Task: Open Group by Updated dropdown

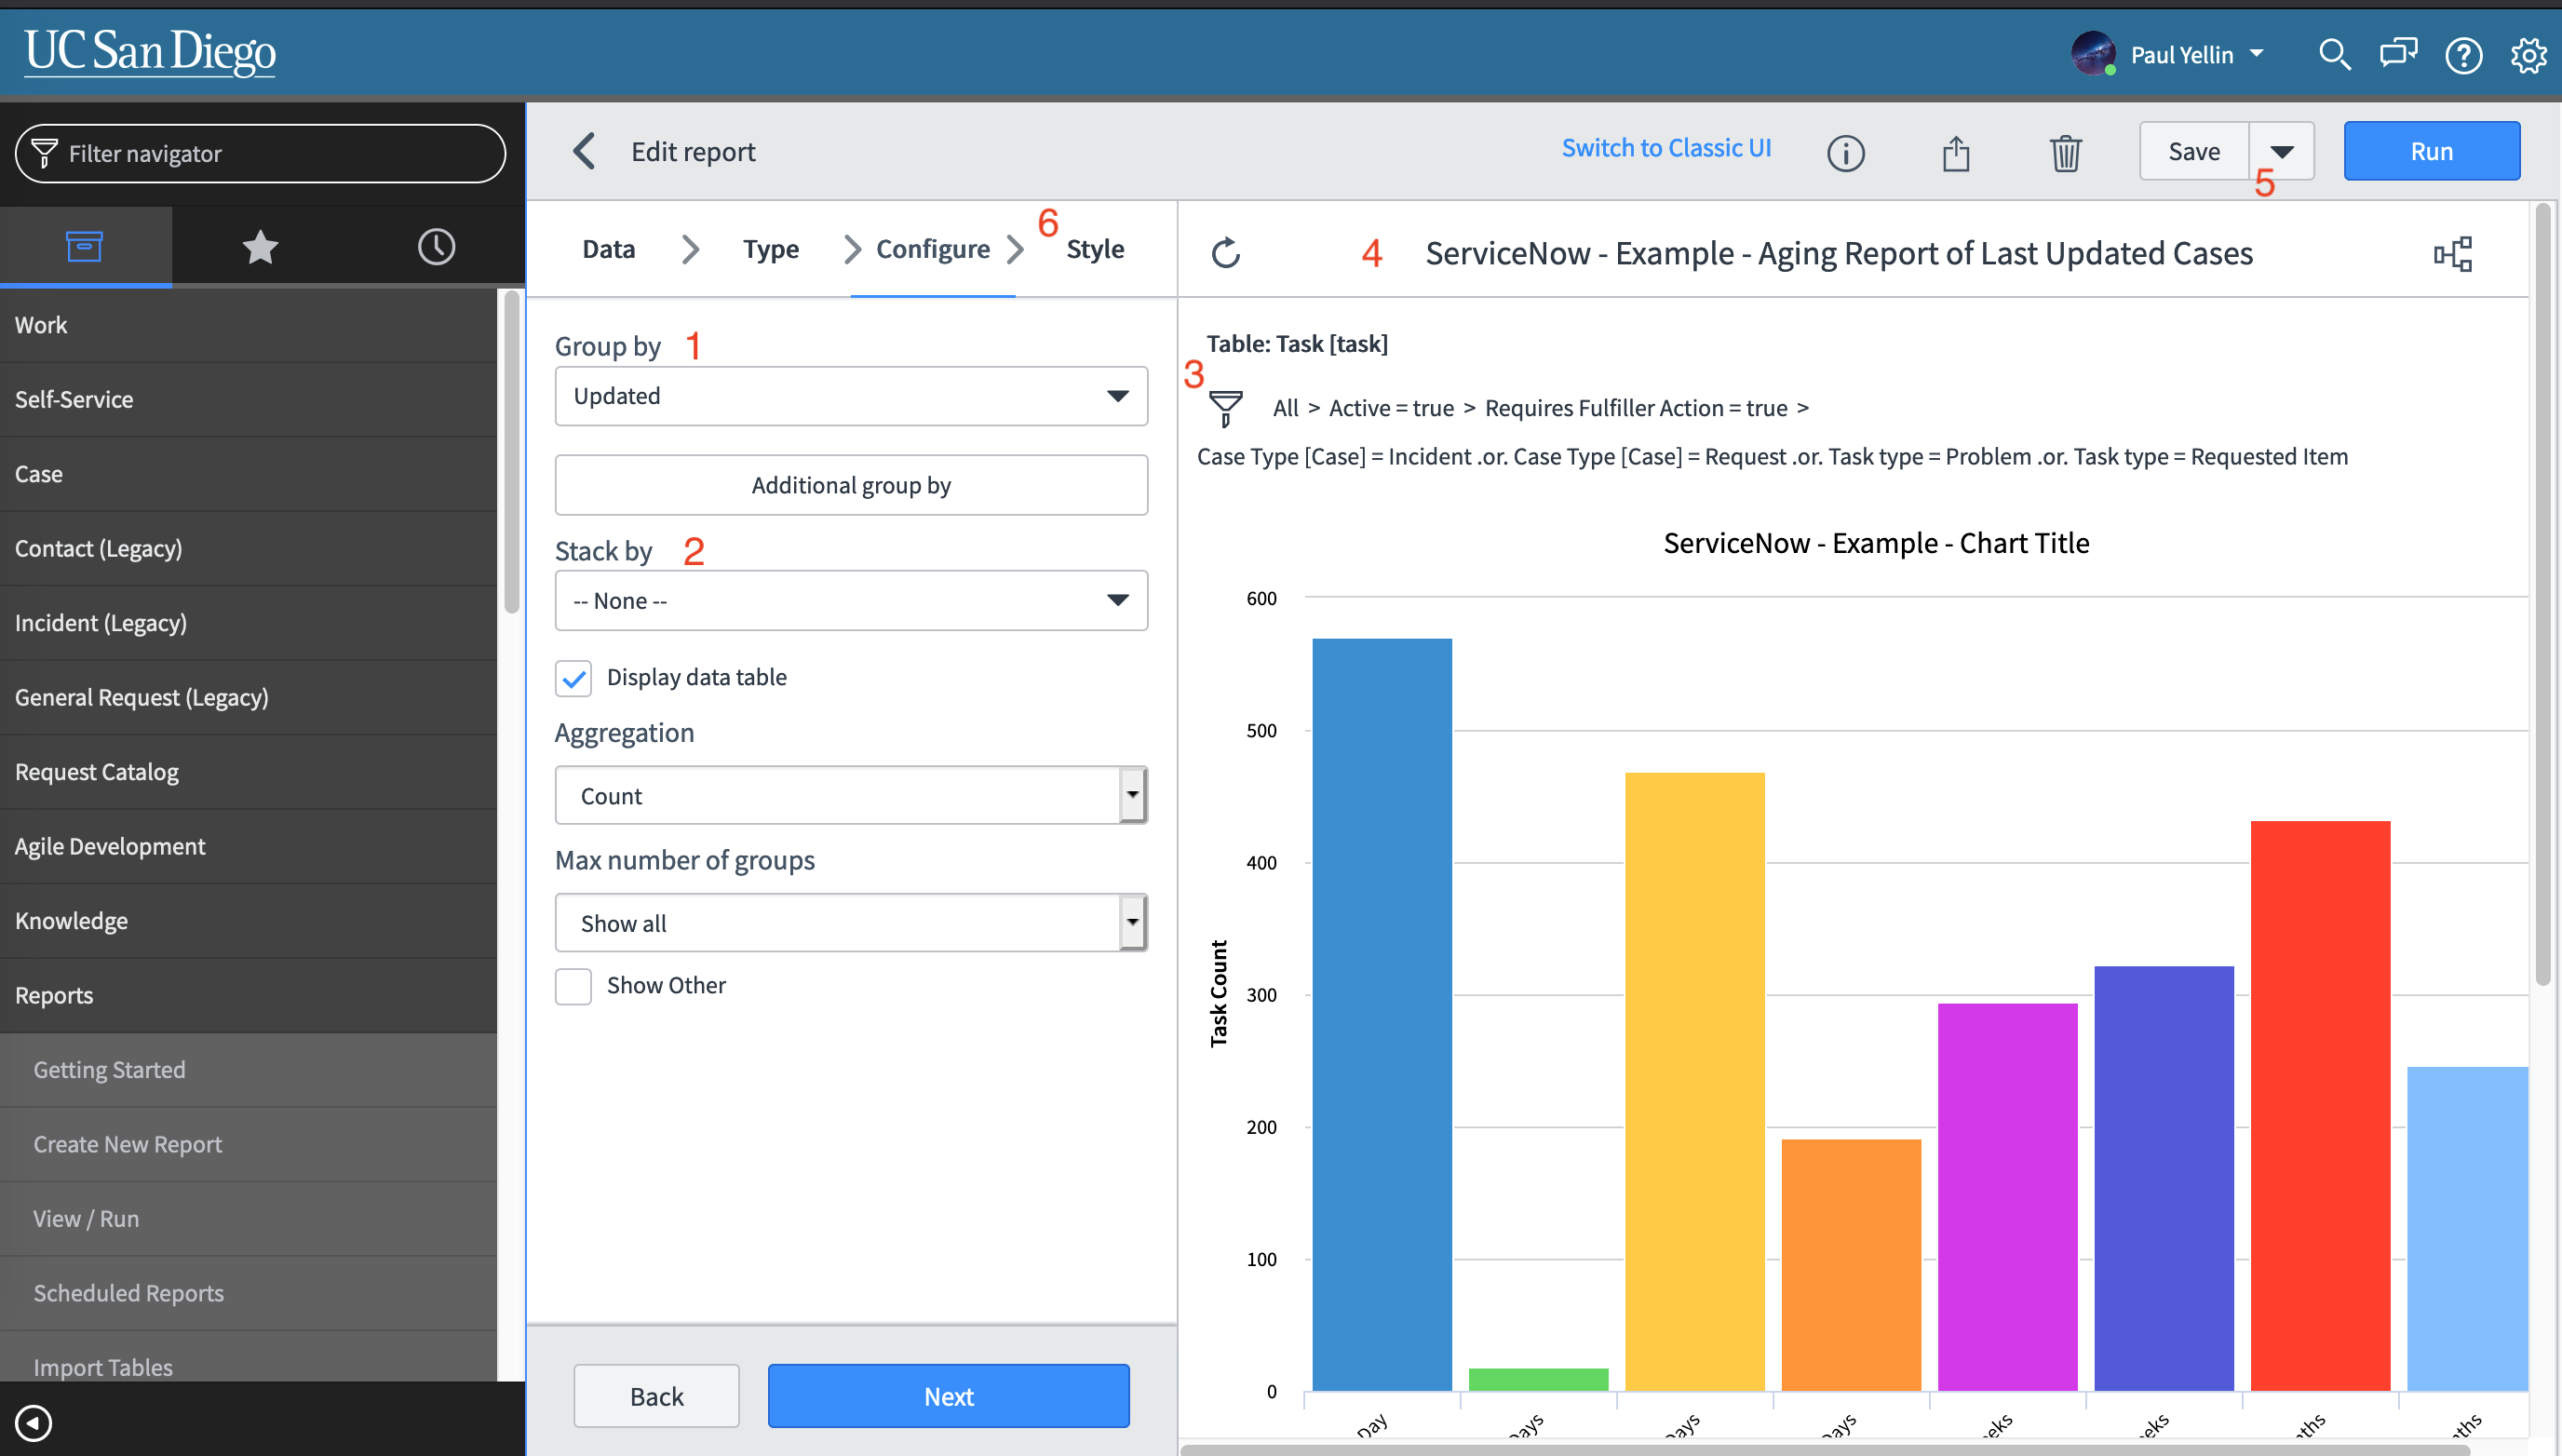Action: [851, 396]
